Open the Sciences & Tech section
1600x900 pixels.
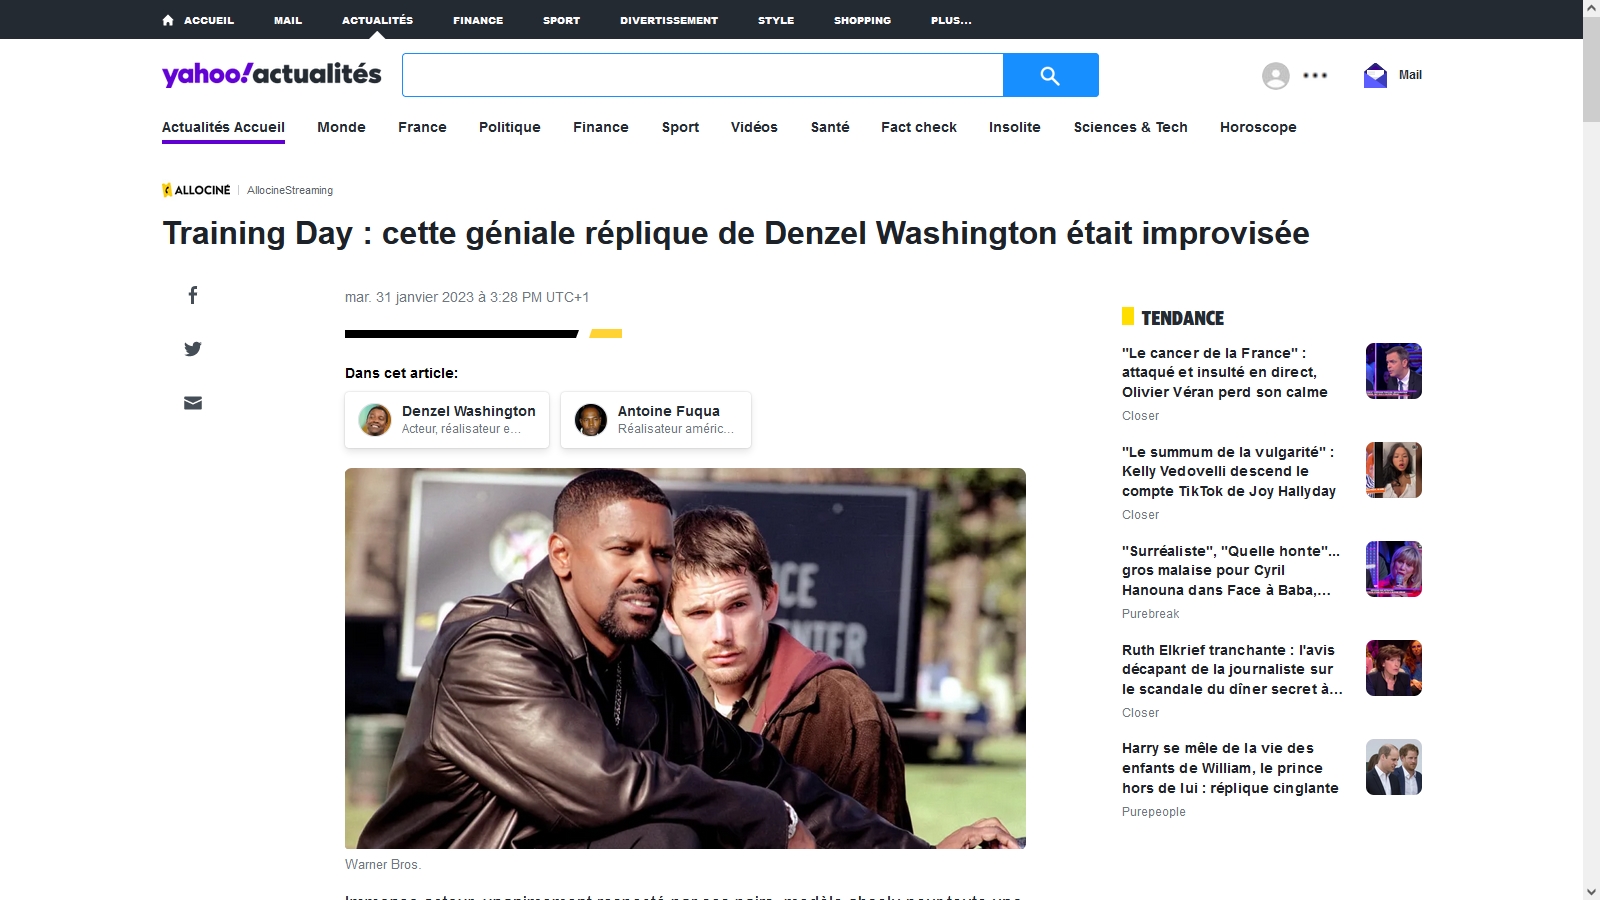pyautogui.click(x=1130, y=127)
